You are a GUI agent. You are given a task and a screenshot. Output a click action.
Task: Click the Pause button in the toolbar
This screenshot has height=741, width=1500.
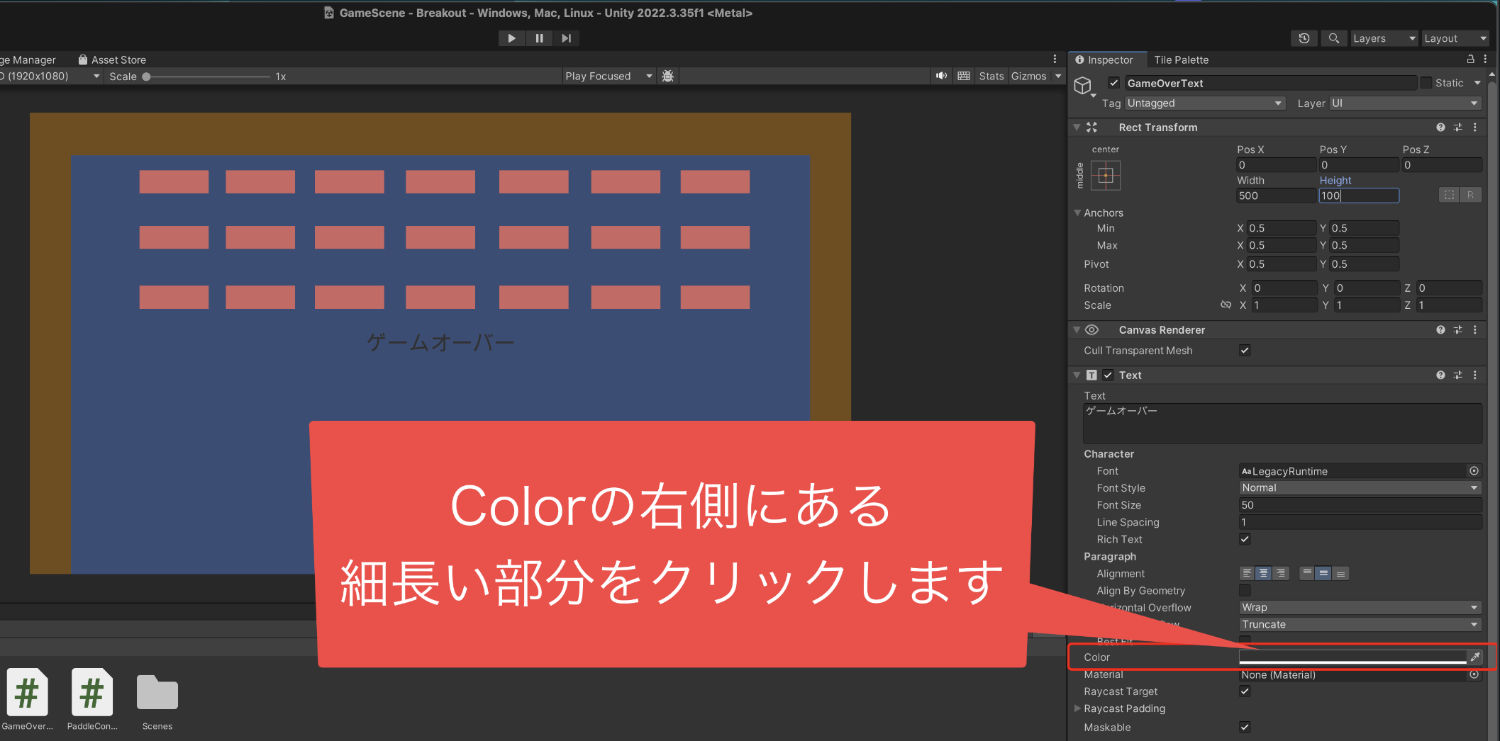539,38
